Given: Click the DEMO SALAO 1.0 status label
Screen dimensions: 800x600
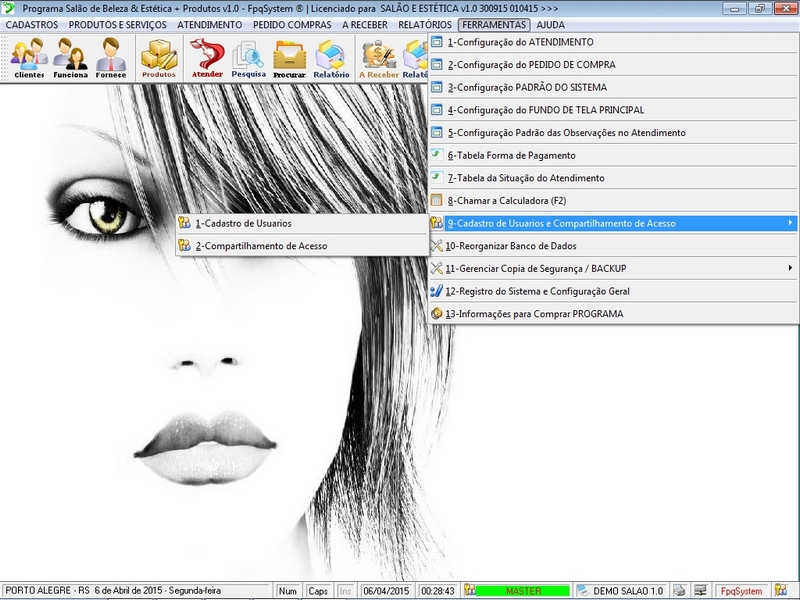Looking at the screenshot, I should pos(628,591).
